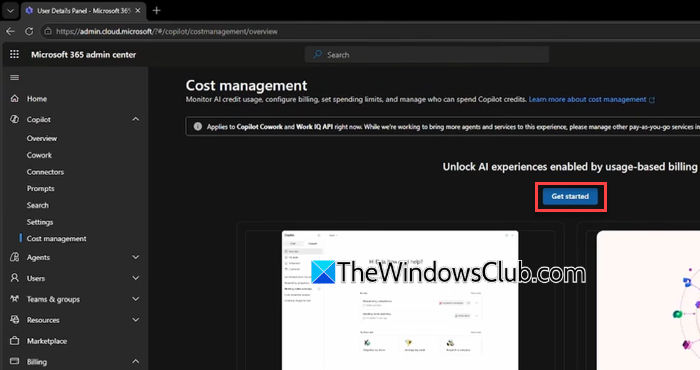The height and width of the screenshot is (370, 700).
Task: Click the browser address bar URL
Action: click(x=167, y=32)
